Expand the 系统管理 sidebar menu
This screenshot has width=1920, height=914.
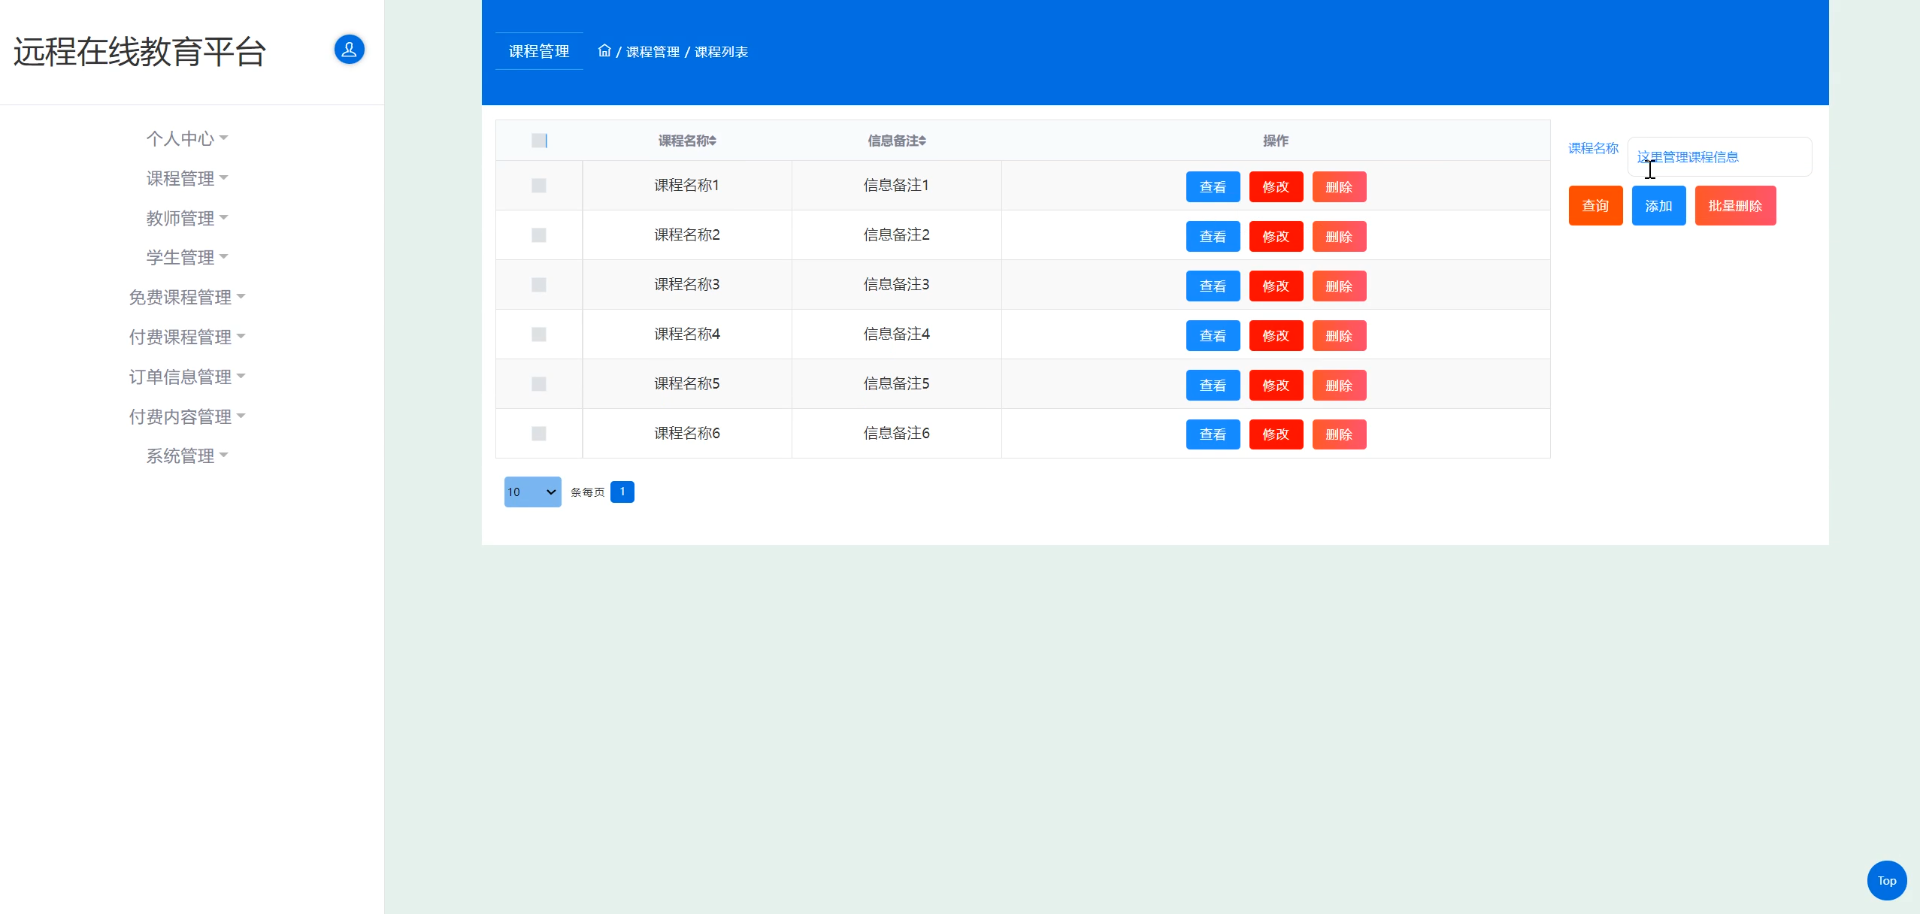click(x=187, y=456)
